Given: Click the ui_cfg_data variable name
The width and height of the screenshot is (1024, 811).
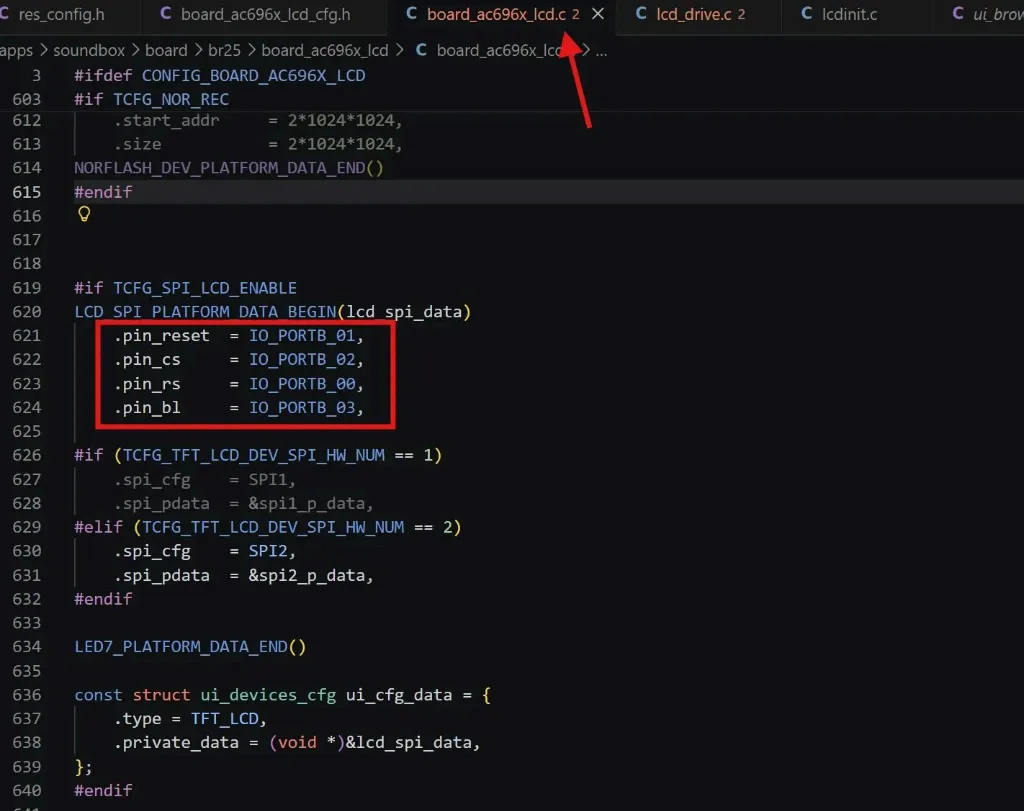Looking at the screenshot, I should tap(399, 695).
